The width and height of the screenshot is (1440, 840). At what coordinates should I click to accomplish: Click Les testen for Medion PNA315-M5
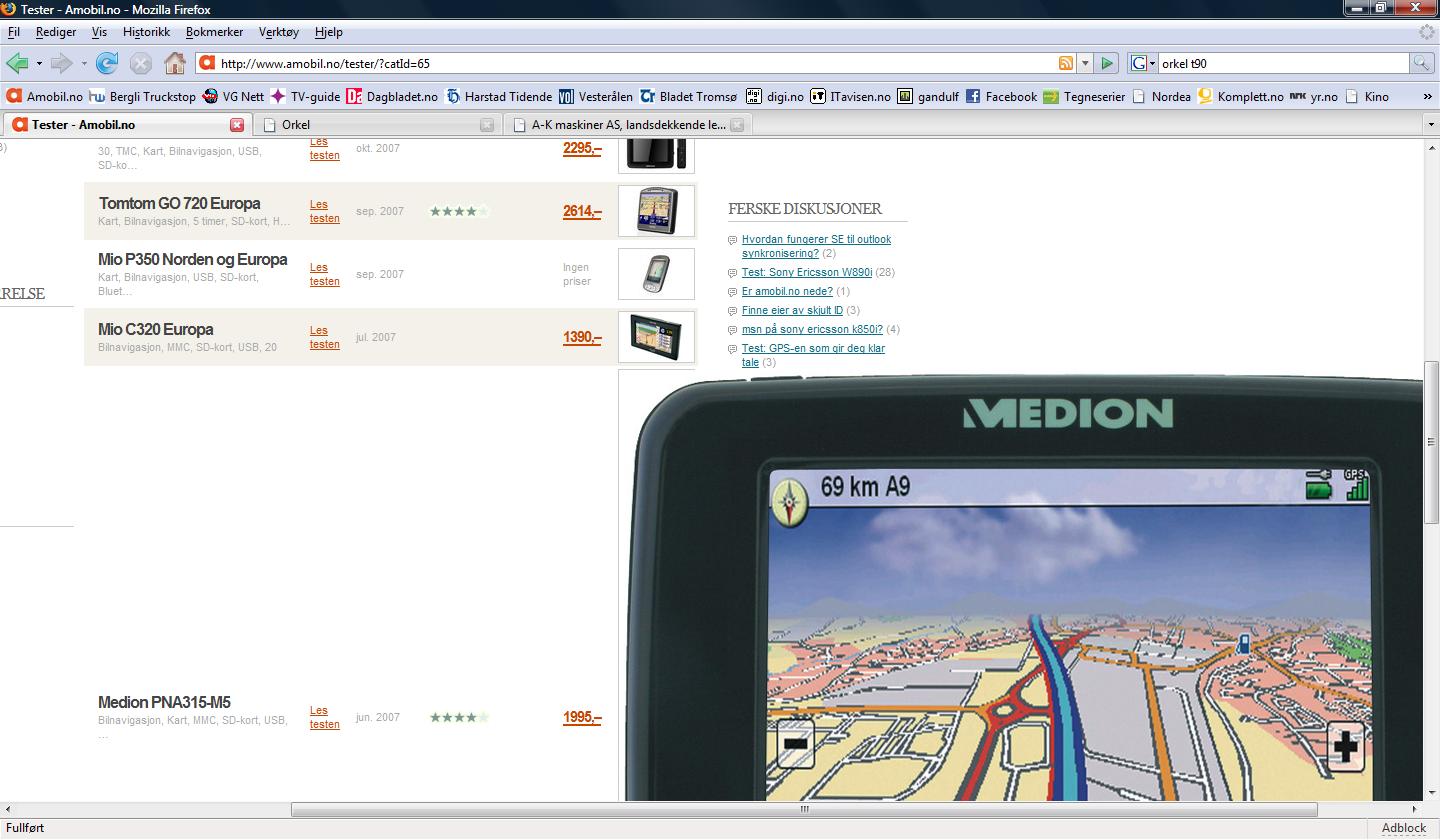(324, 717)
